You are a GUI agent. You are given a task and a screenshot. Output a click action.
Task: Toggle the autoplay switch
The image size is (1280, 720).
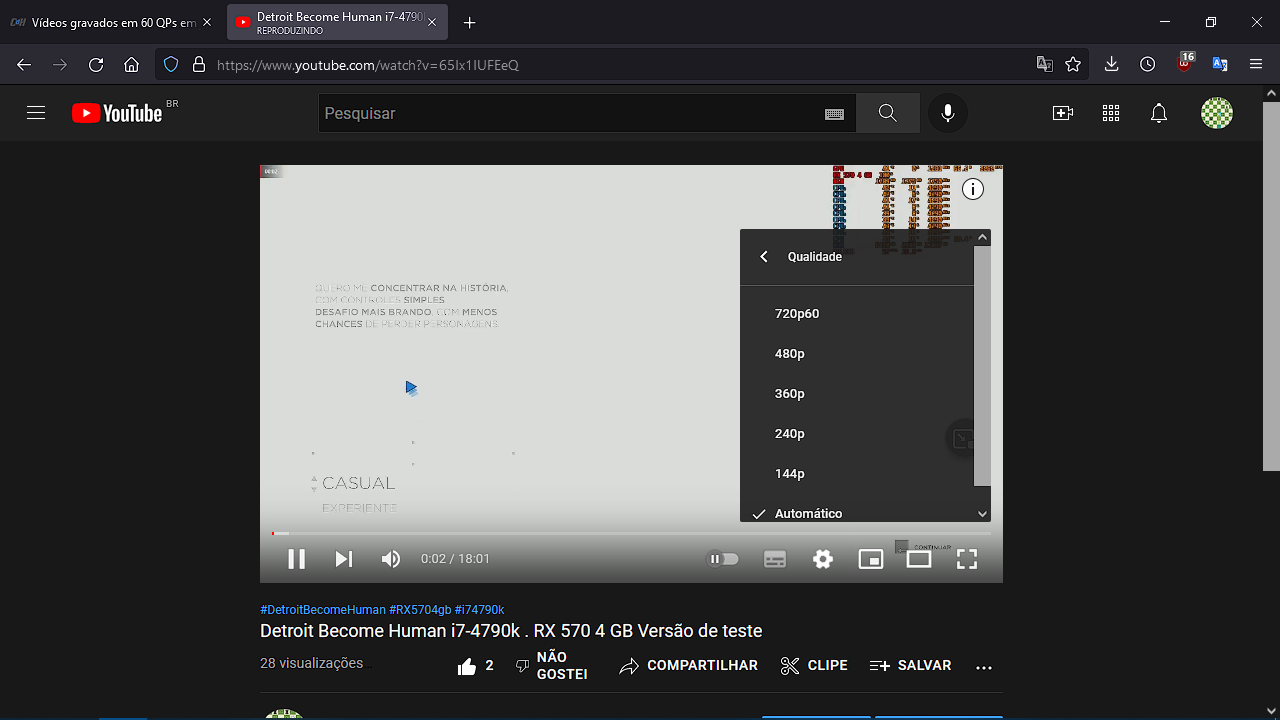(x=723, y=559)
